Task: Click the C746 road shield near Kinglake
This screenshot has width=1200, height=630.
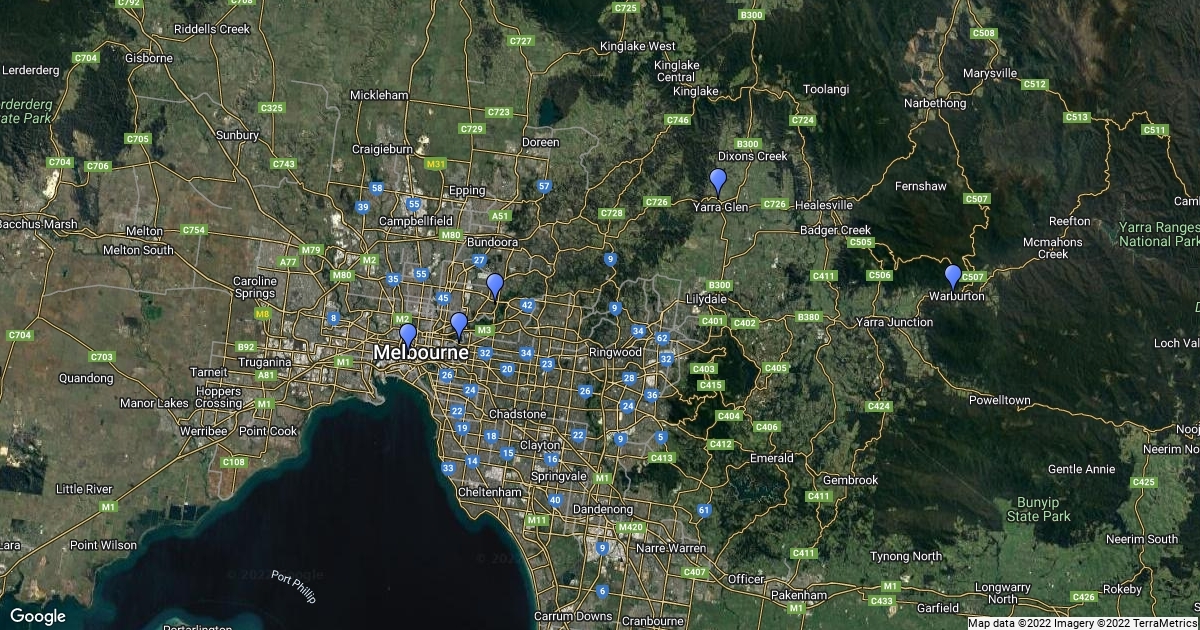Action: click(x=678, y=120)
